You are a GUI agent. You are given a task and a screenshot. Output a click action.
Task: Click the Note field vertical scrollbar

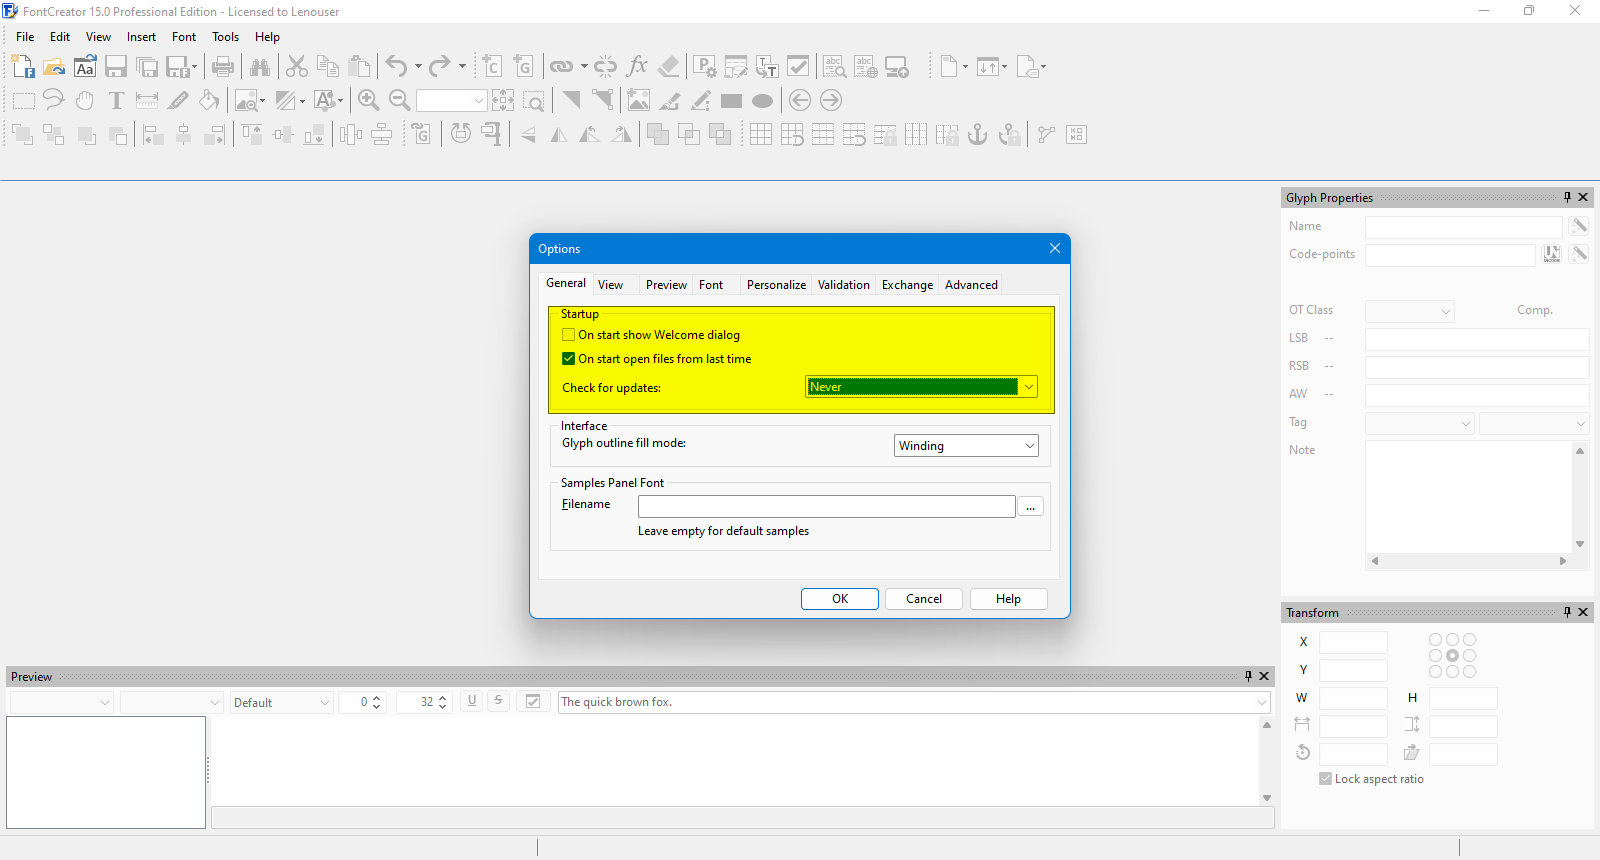[1580, 497]
